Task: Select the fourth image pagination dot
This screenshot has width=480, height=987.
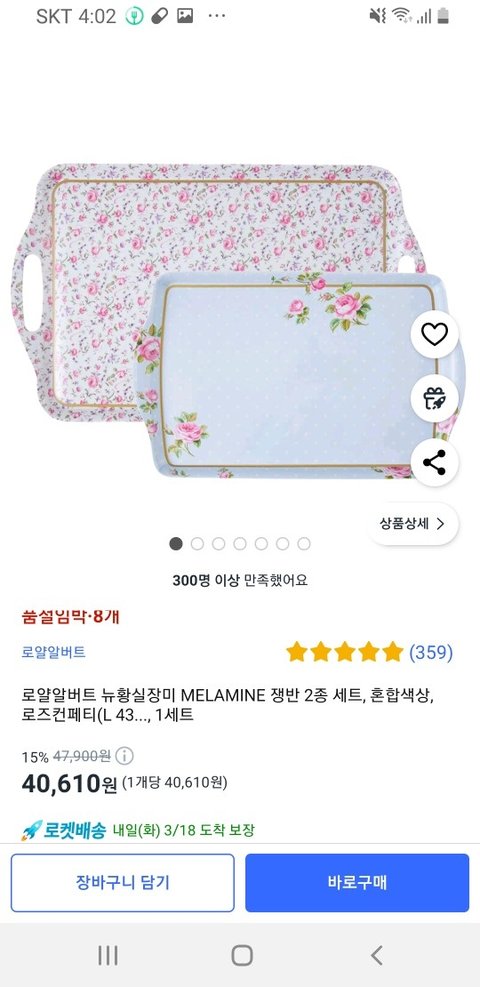Action: (x=240, y=544)
